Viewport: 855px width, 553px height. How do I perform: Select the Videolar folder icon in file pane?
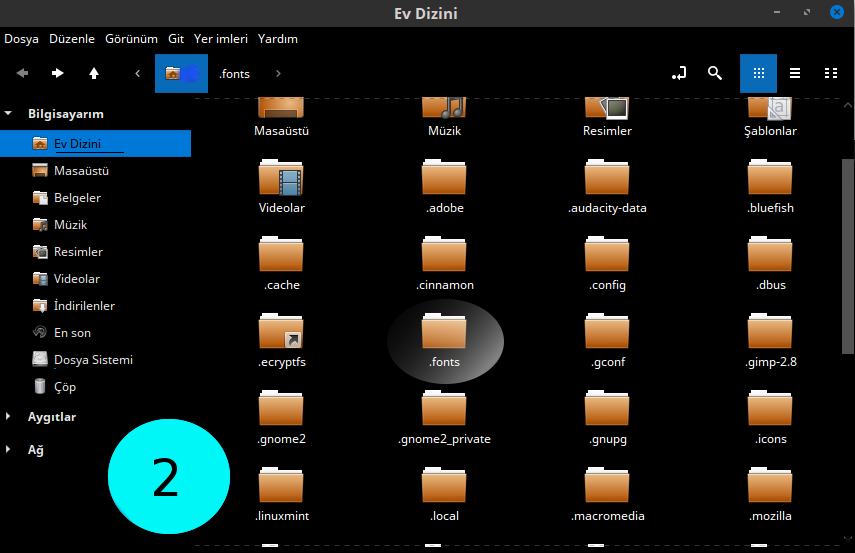(281, 177)
